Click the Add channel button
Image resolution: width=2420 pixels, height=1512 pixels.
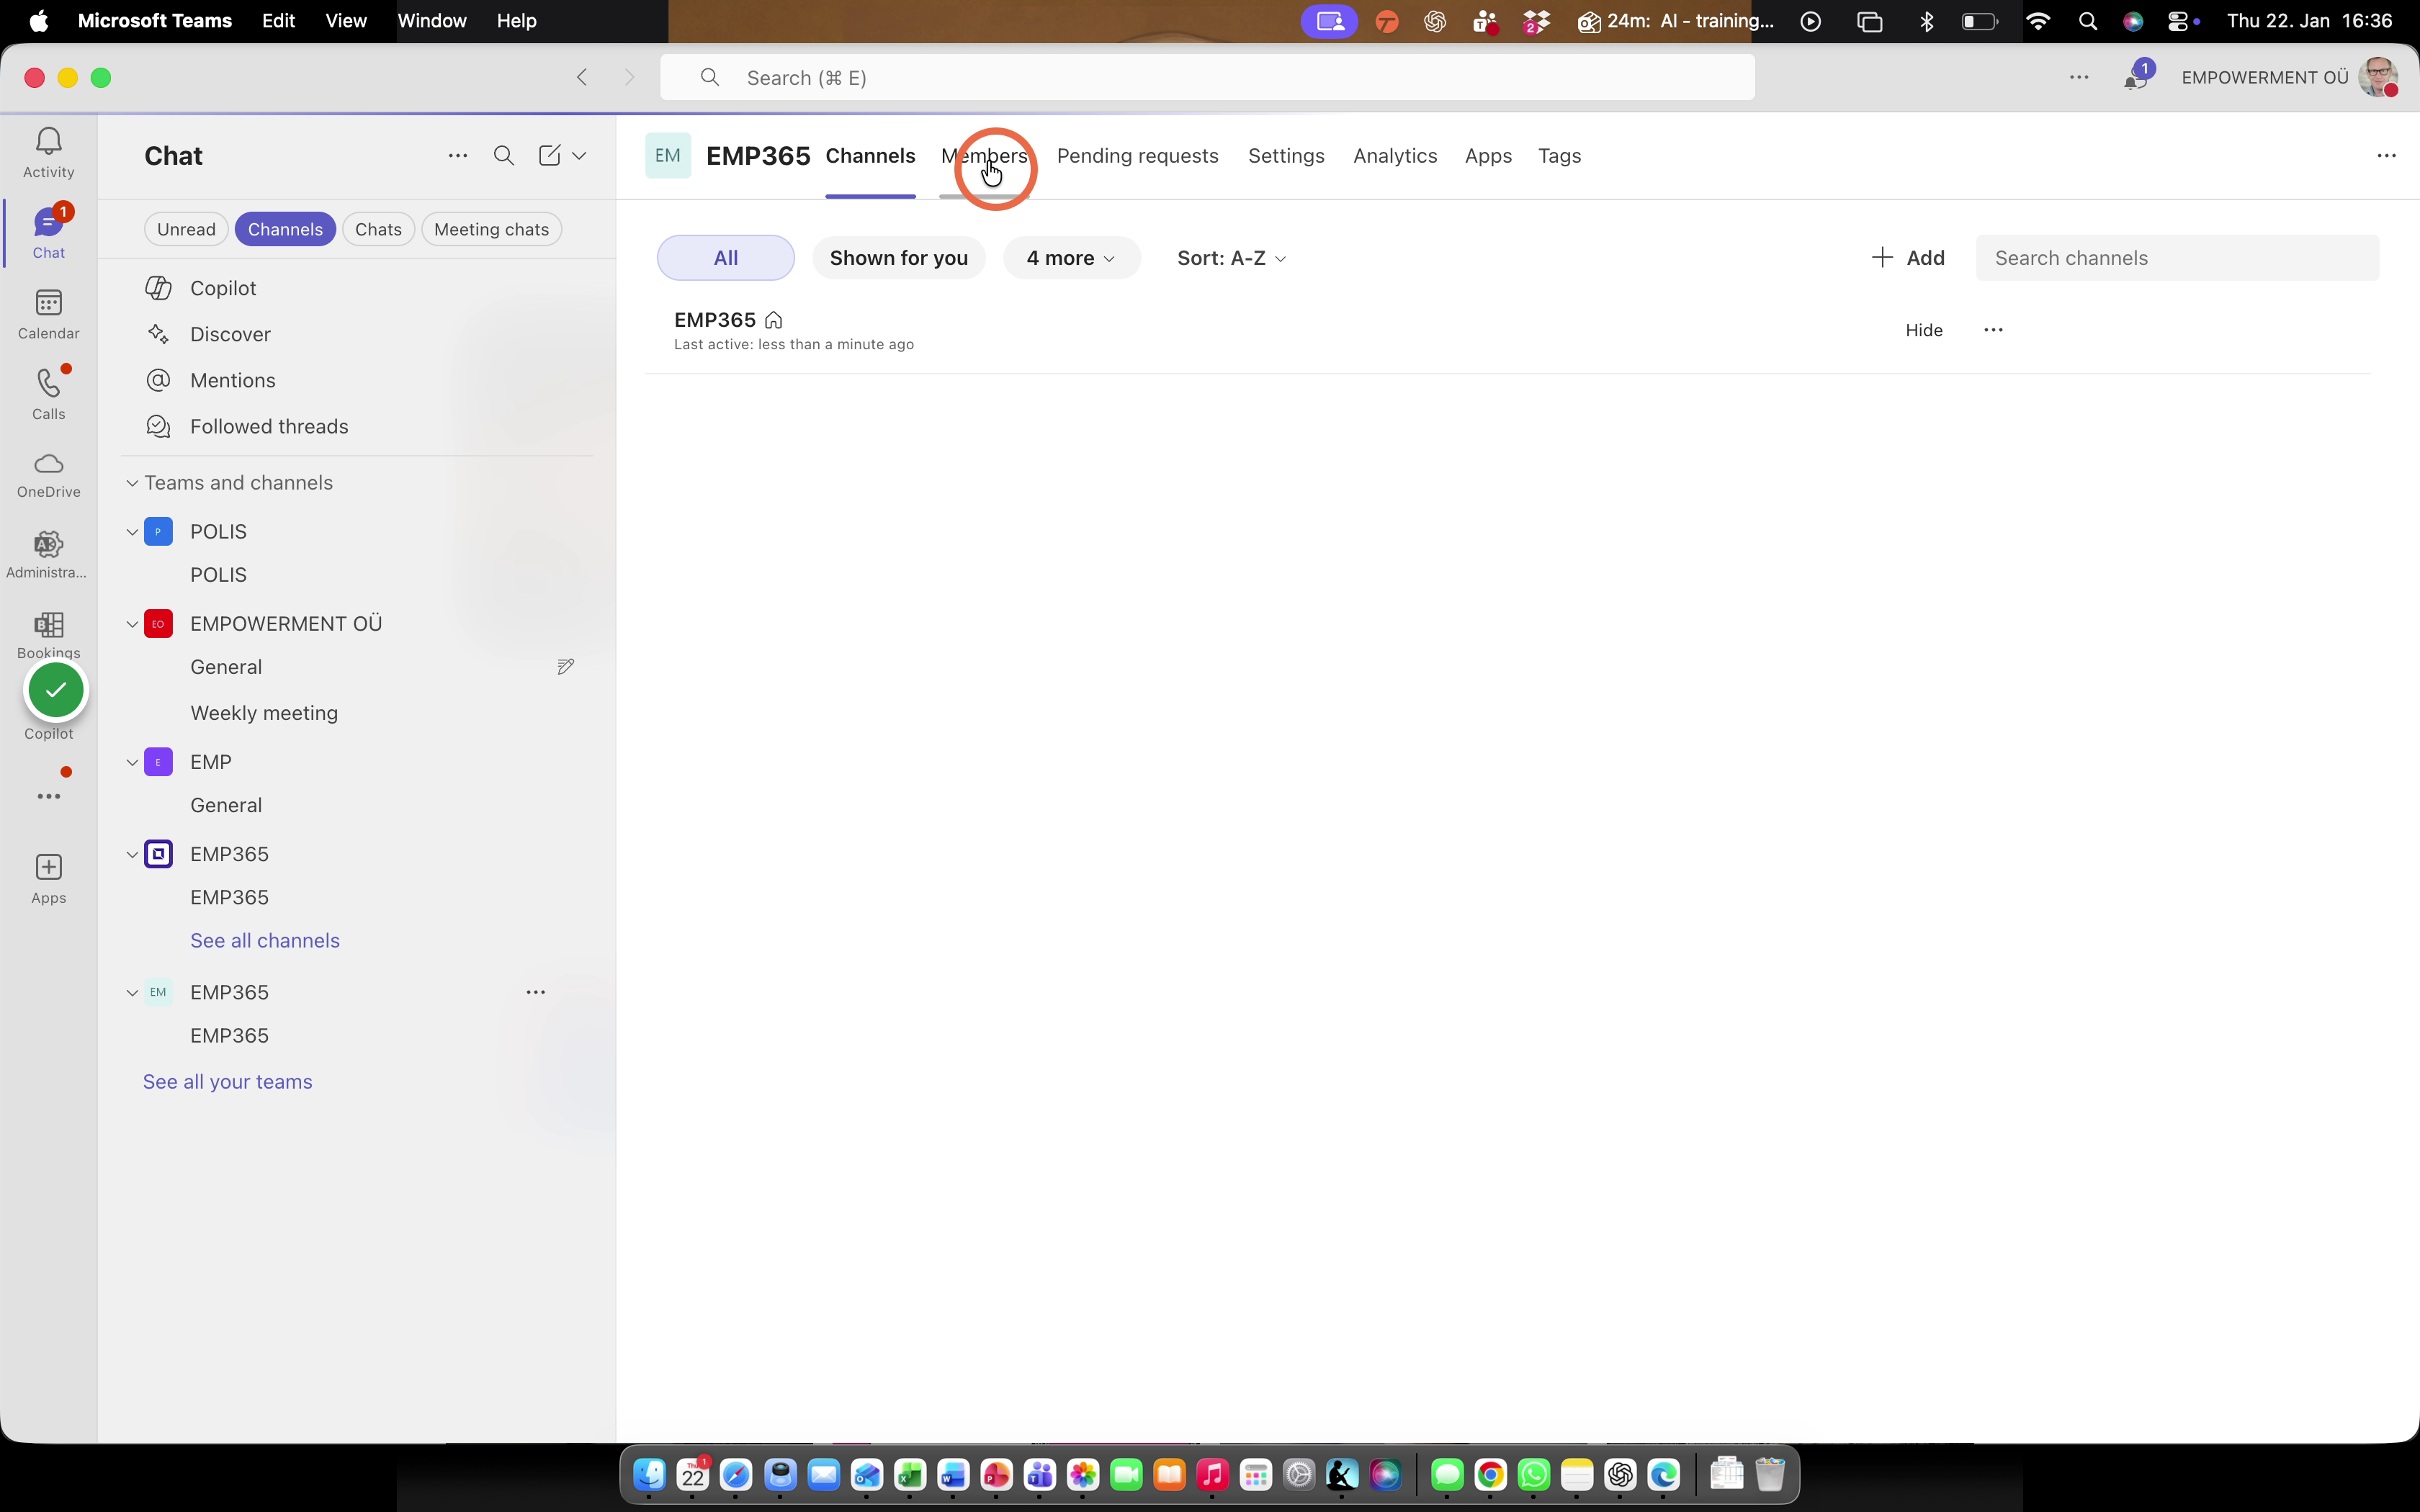pos(1908,258)
